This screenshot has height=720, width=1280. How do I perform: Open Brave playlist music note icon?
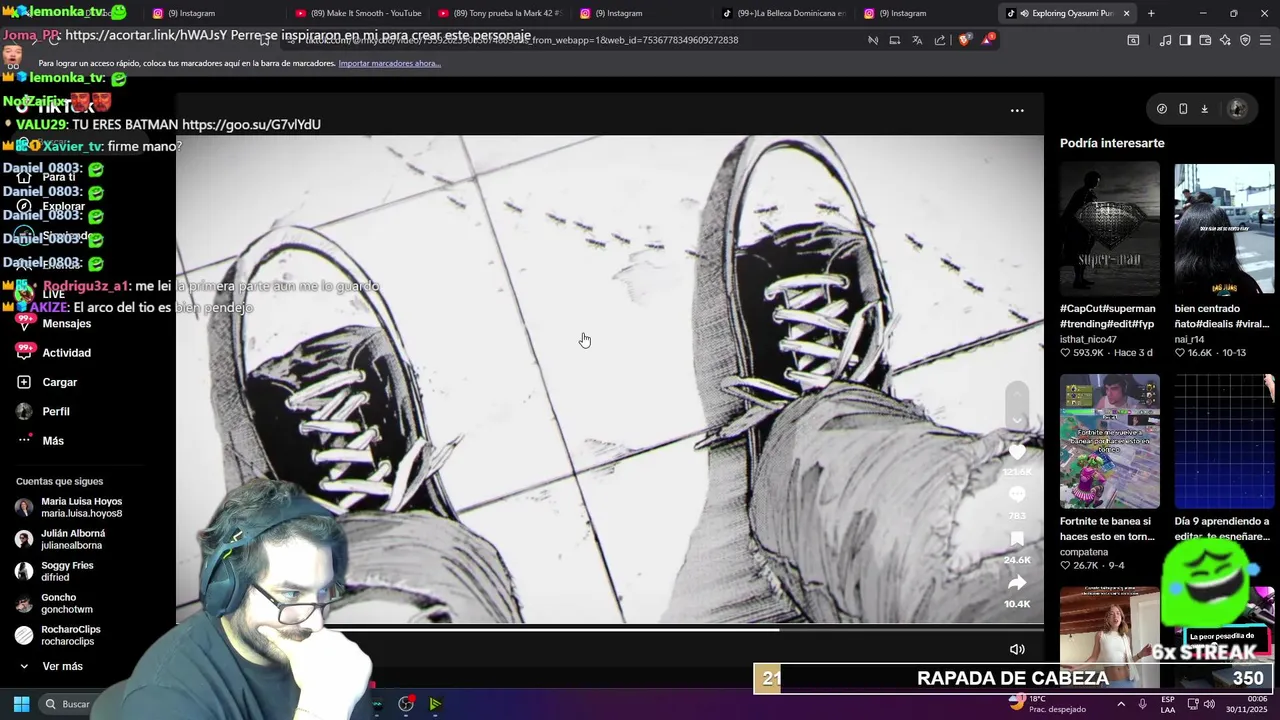[1165, 40]
